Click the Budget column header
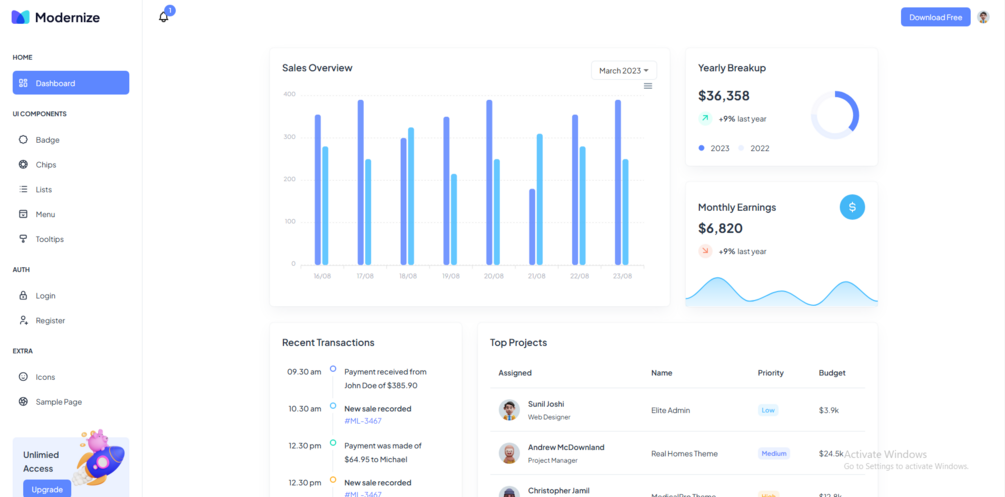The image size is (1005, 497). (x=832, y=373)
